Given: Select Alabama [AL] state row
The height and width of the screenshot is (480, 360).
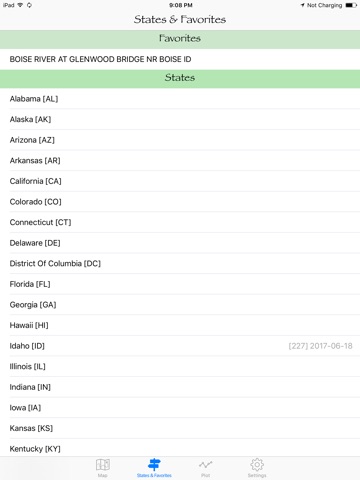Looking at the screenshot, I should (x=180, y=99).
